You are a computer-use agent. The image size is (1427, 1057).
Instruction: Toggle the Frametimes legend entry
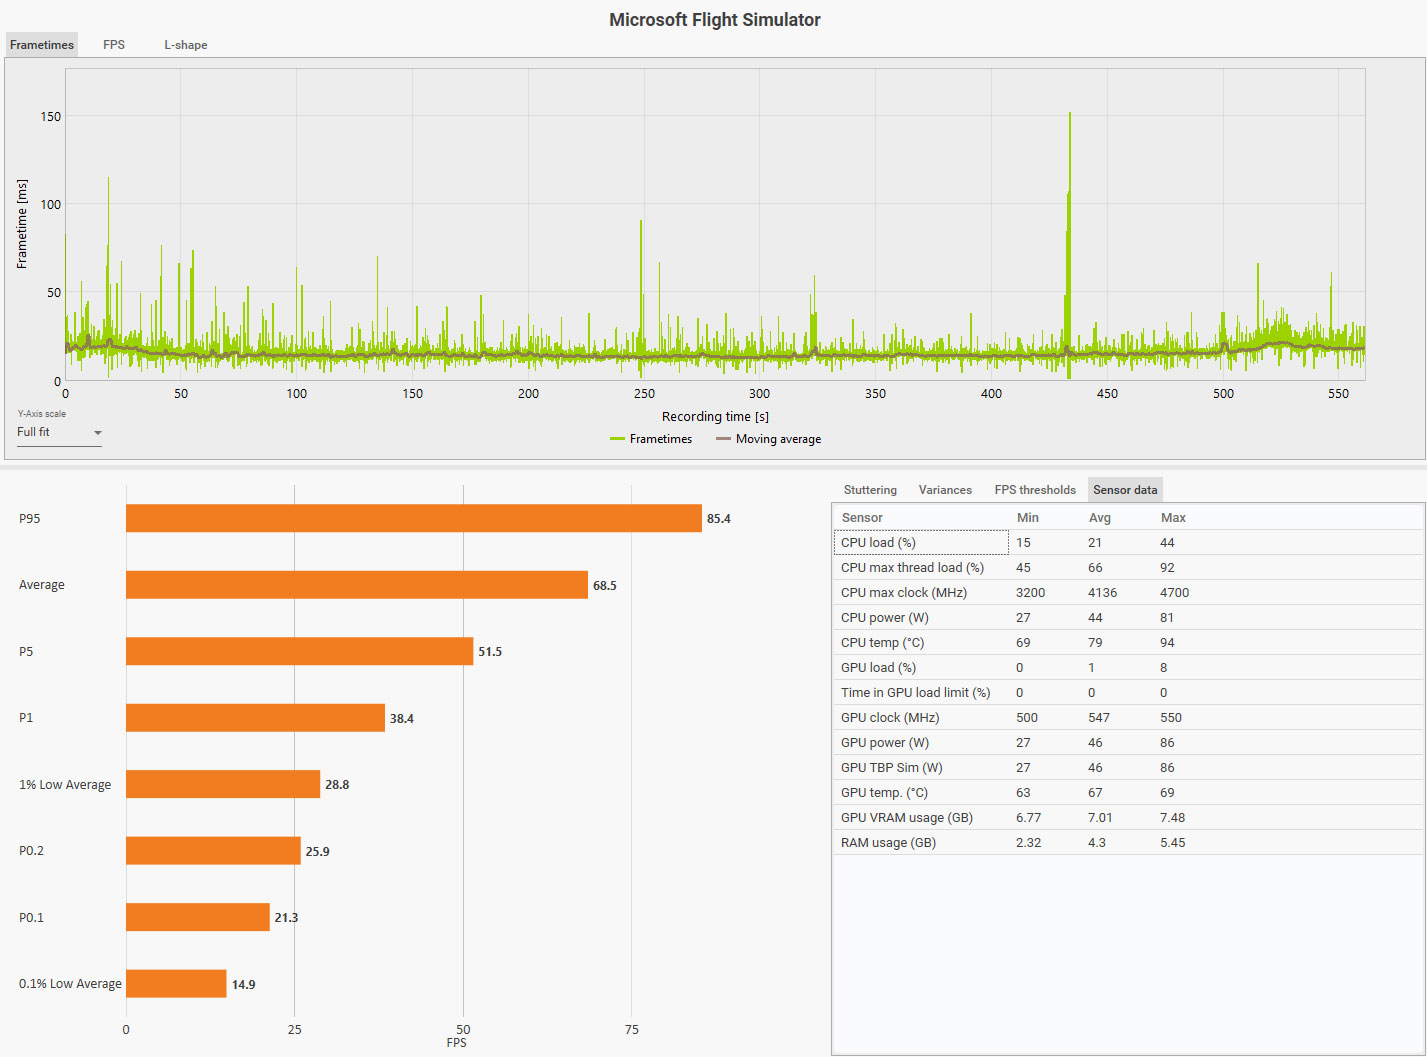651,439
